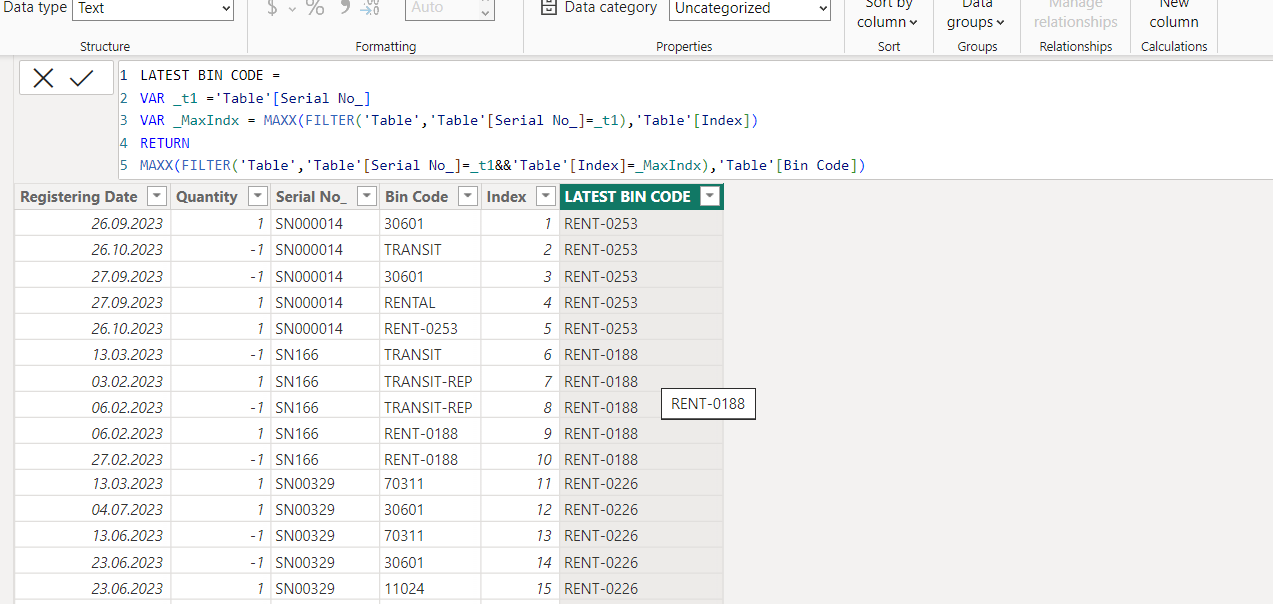Open the Data category dropdown showing Uncategorized
Image resolution: width=1273 pixels, height=604 pixels.
[751, 8]
